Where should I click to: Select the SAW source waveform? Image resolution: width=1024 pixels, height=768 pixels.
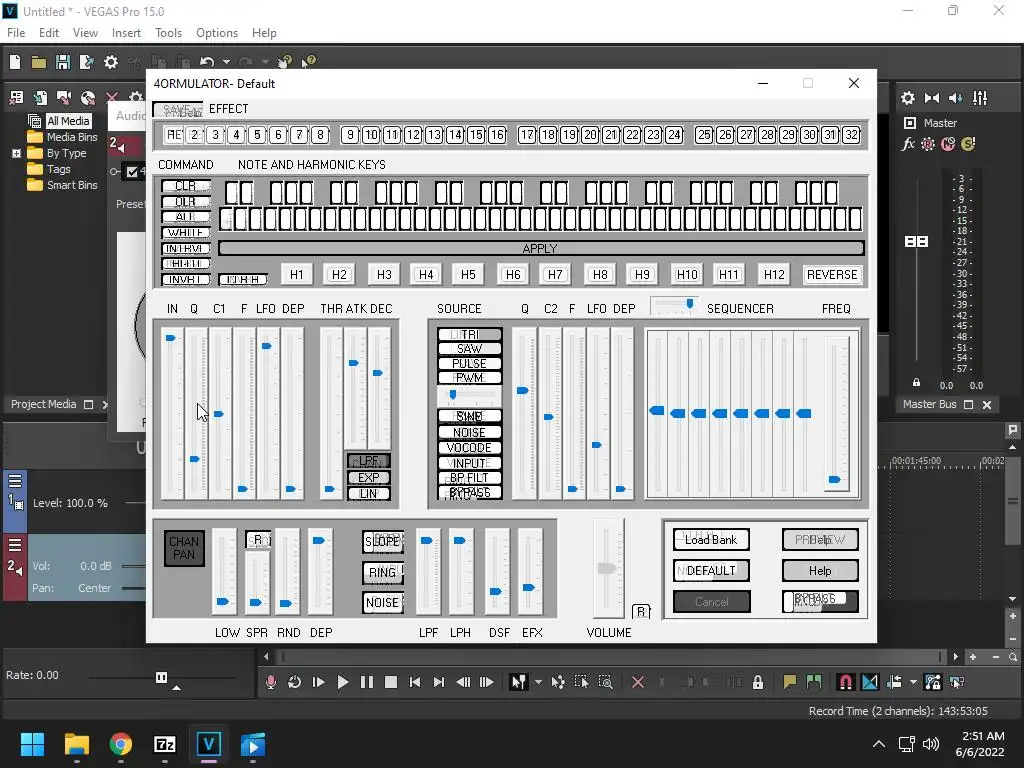[x=470, y=349]
